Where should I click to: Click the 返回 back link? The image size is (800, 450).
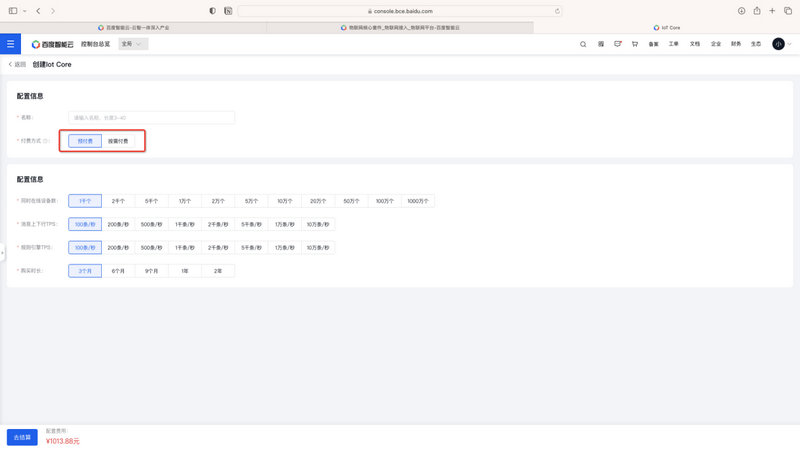[17, 64]
